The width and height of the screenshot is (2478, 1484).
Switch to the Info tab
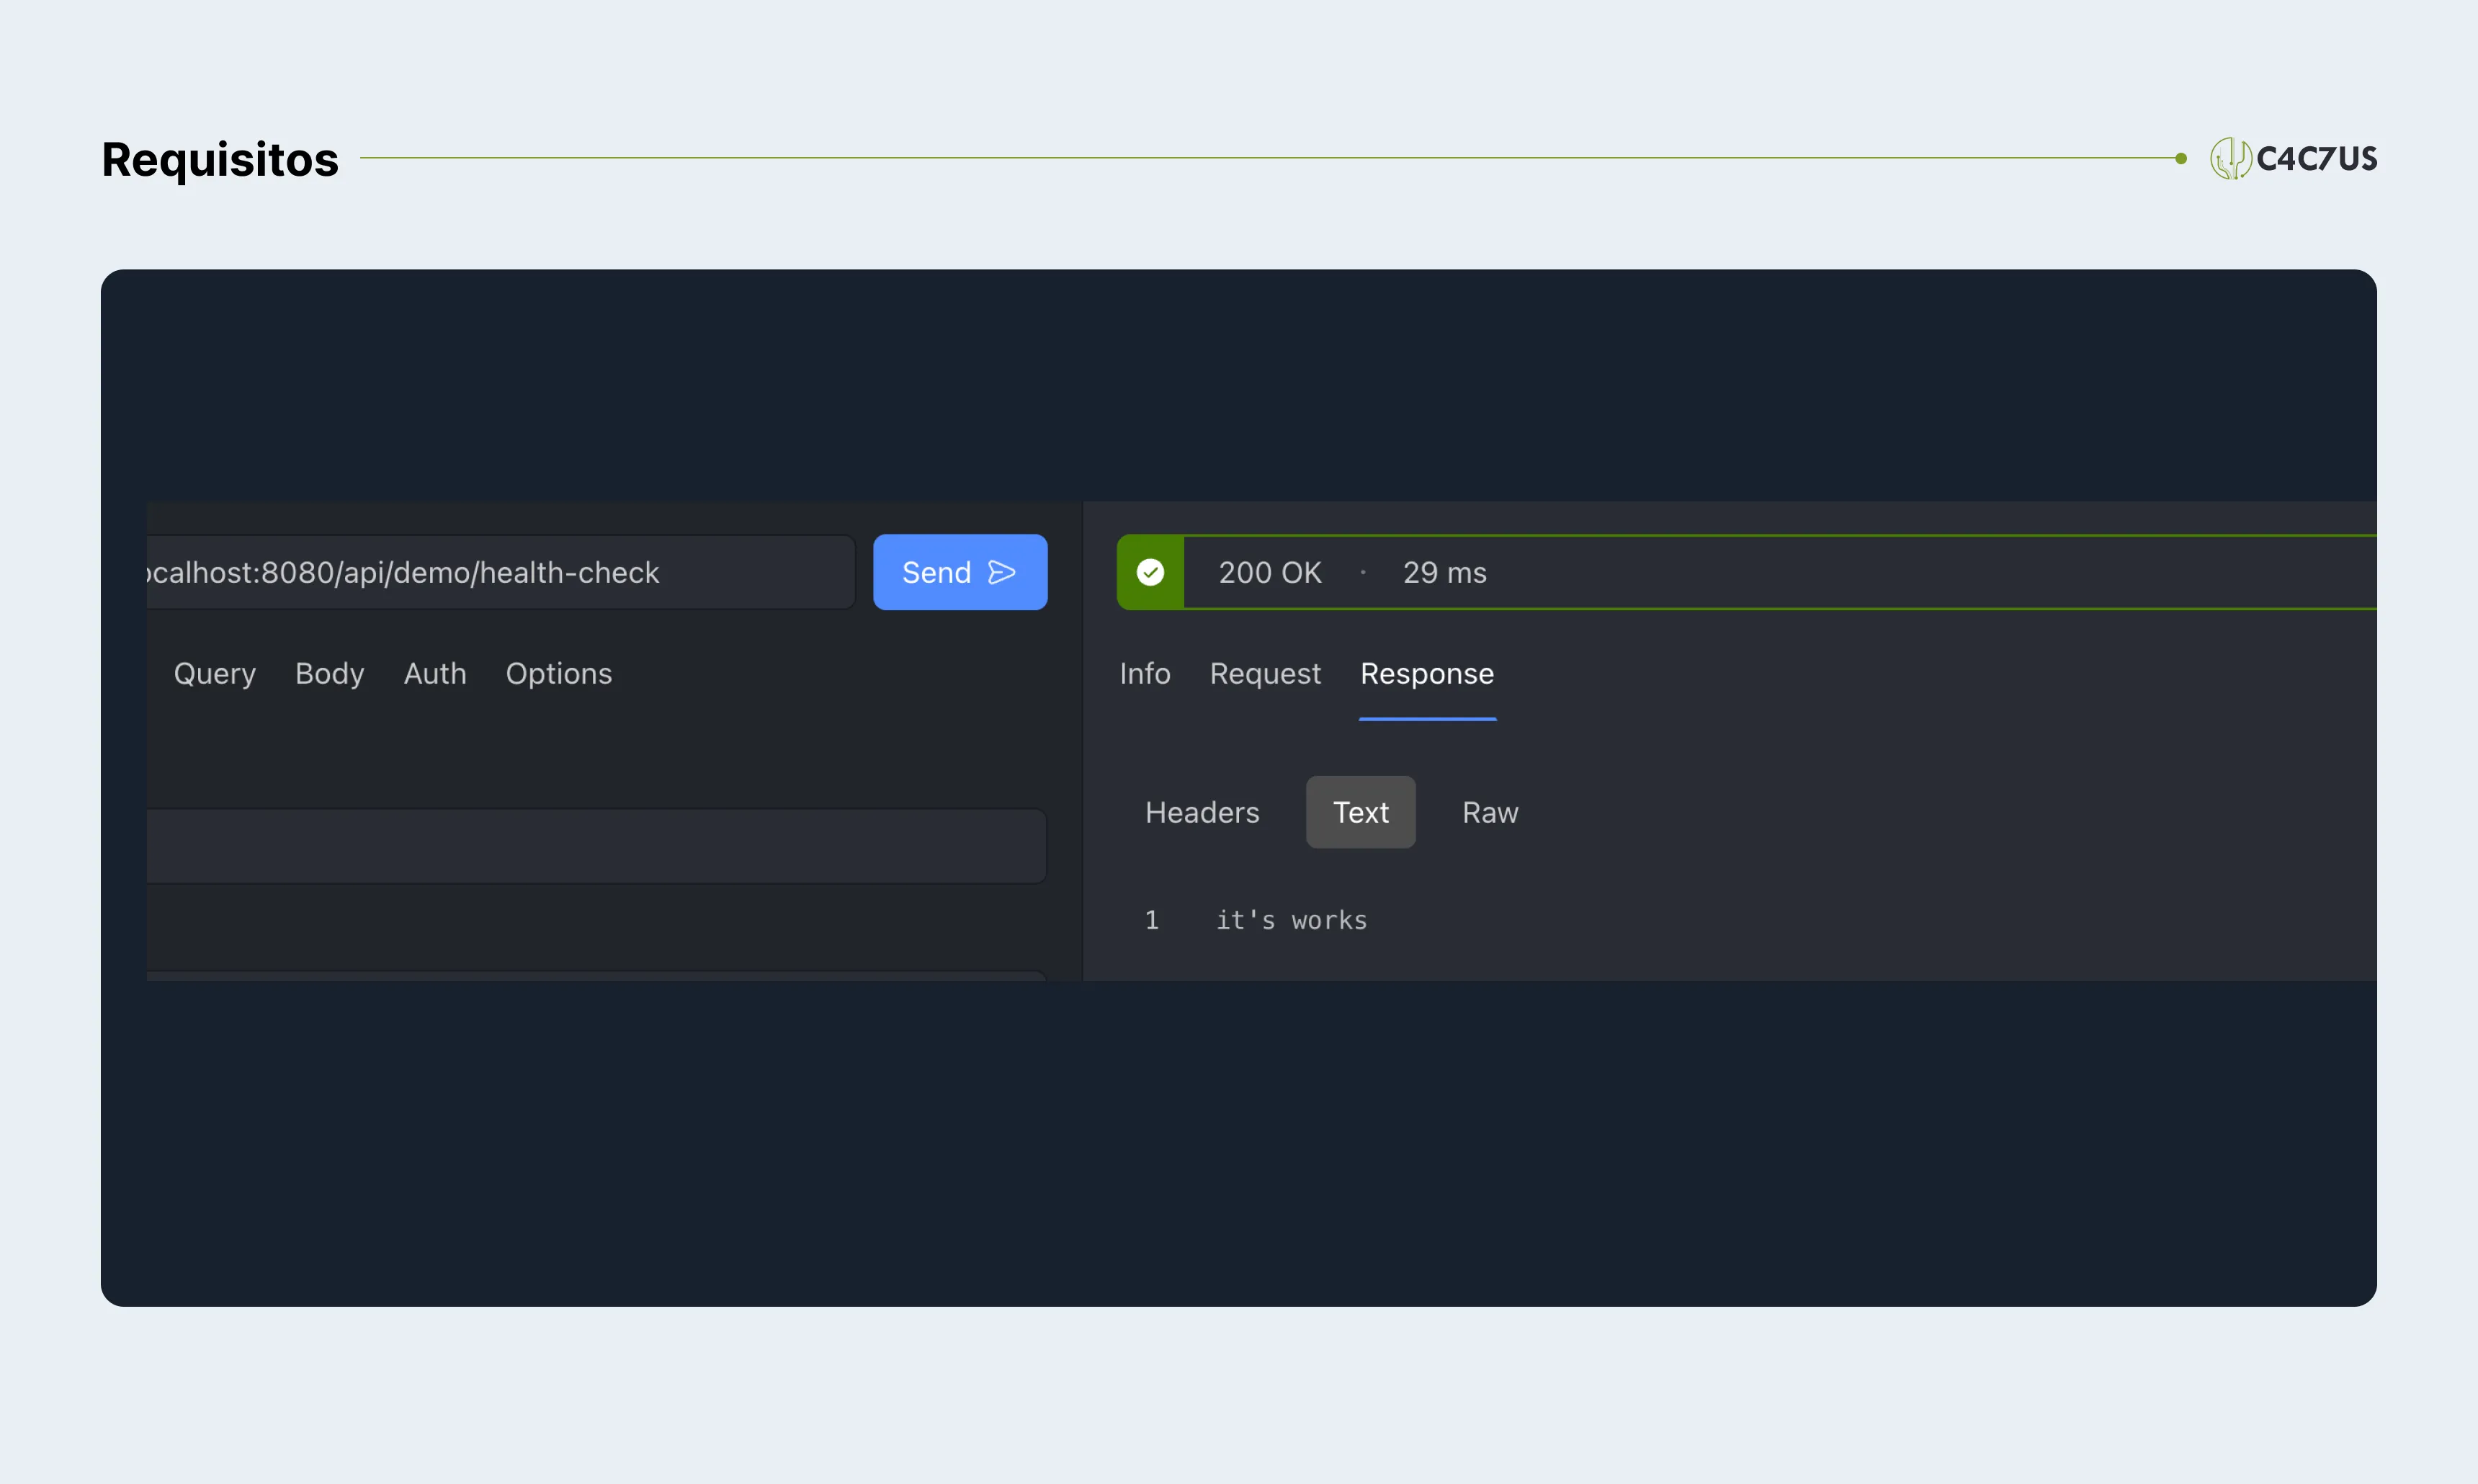click(x=1145, y=674)
